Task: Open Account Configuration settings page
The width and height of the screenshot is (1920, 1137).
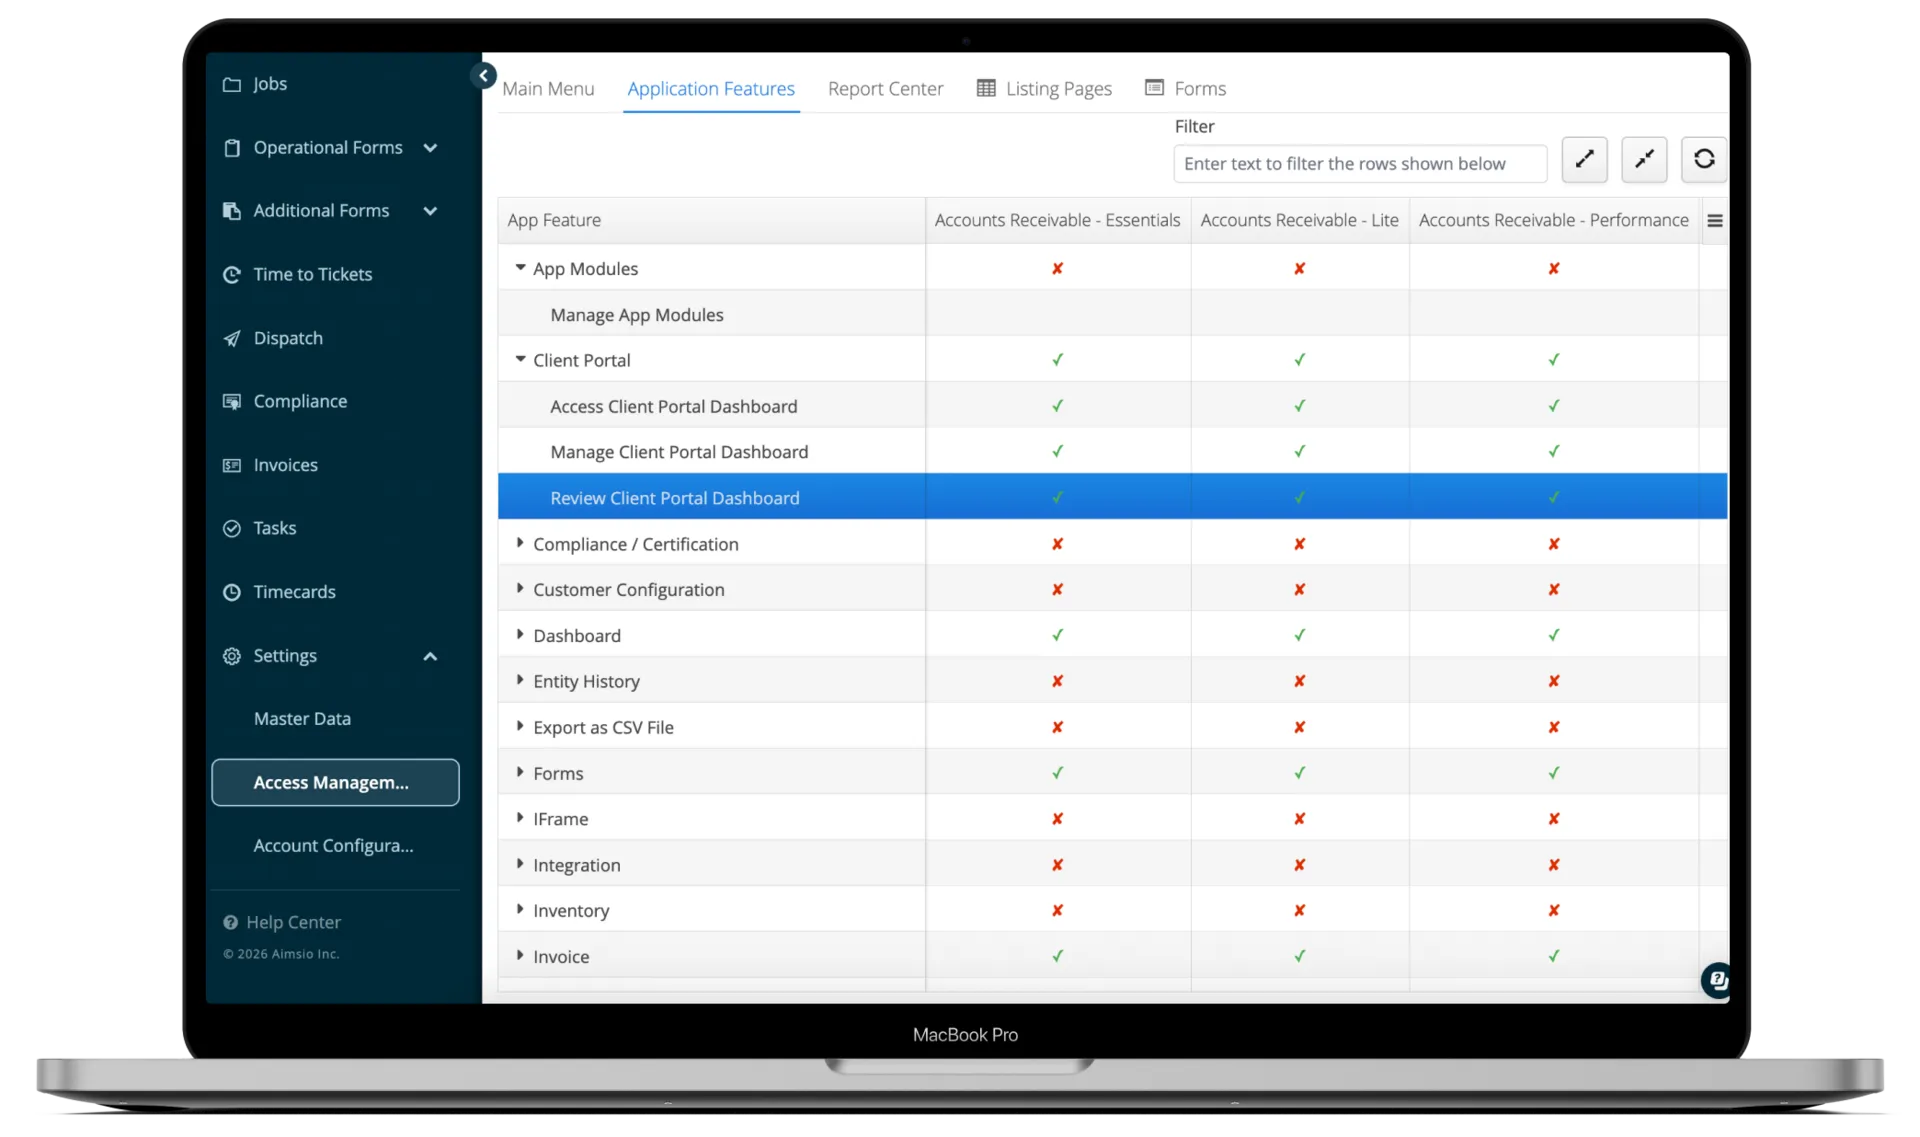Action: pyautogui.click(x=333, y=846)
